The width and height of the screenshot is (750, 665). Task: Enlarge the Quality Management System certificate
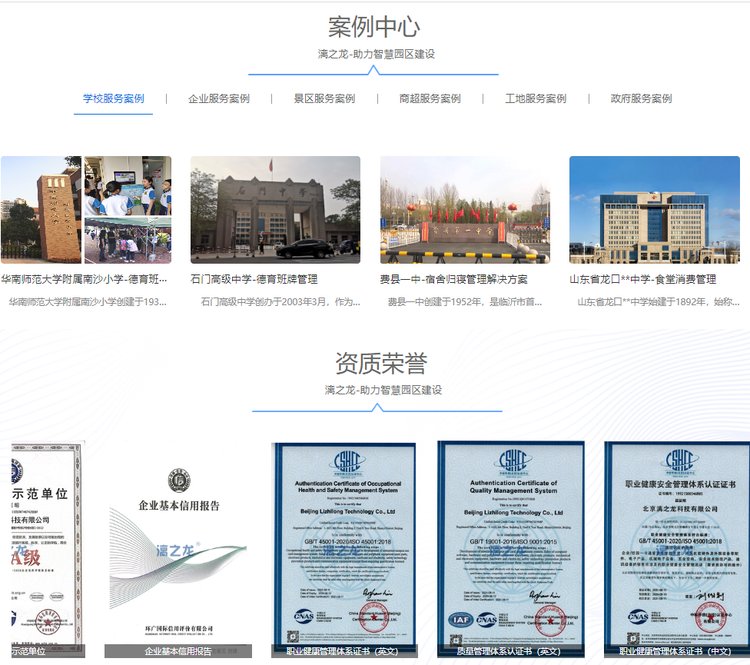pos(510,543)
